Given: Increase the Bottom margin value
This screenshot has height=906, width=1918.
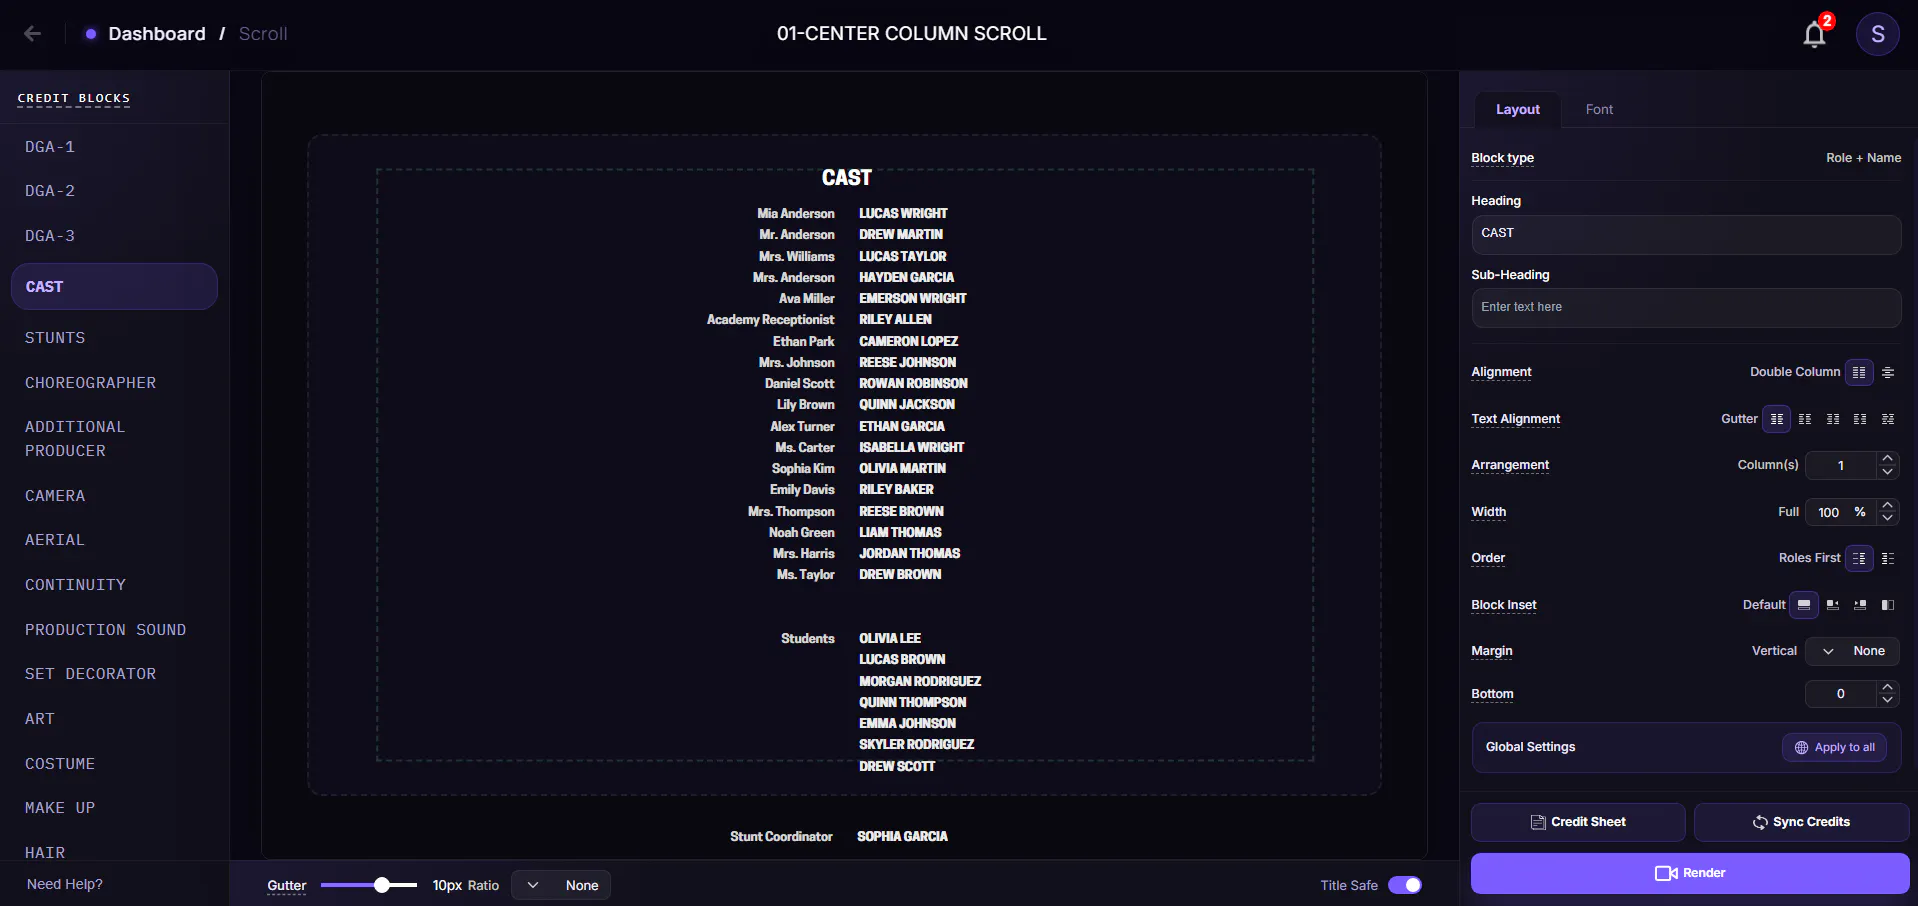Looking at the screenshot, I should coord(1887,687).
